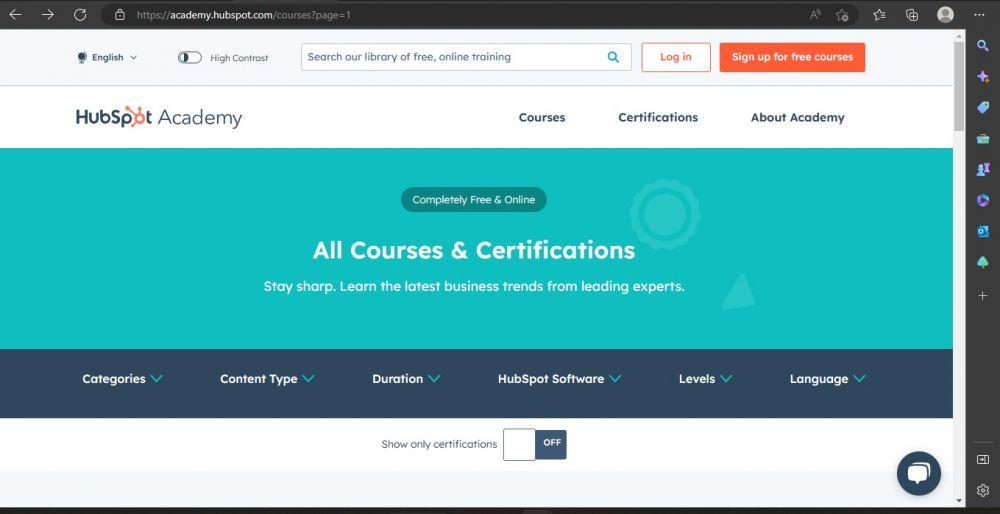Add a site to sidebar
This screenshot has height=514, width=1000.
983,296
